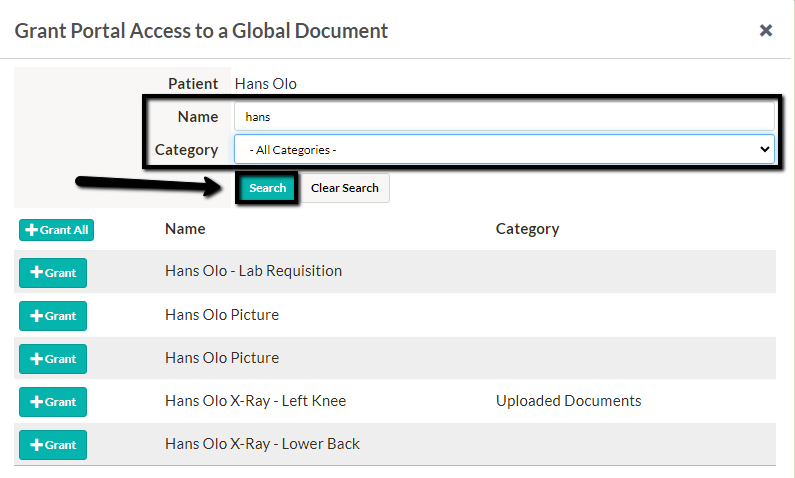Click the Category dropdown chevron arrow
The width and height of the screenshot is (795, 478).
pos(765,150)
